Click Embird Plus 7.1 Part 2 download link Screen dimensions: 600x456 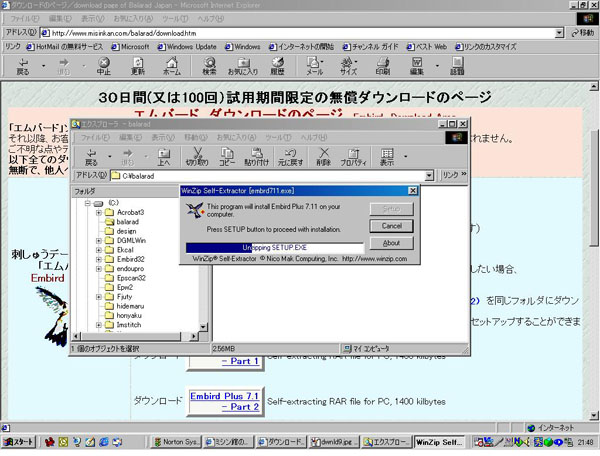tap(225, 401)
